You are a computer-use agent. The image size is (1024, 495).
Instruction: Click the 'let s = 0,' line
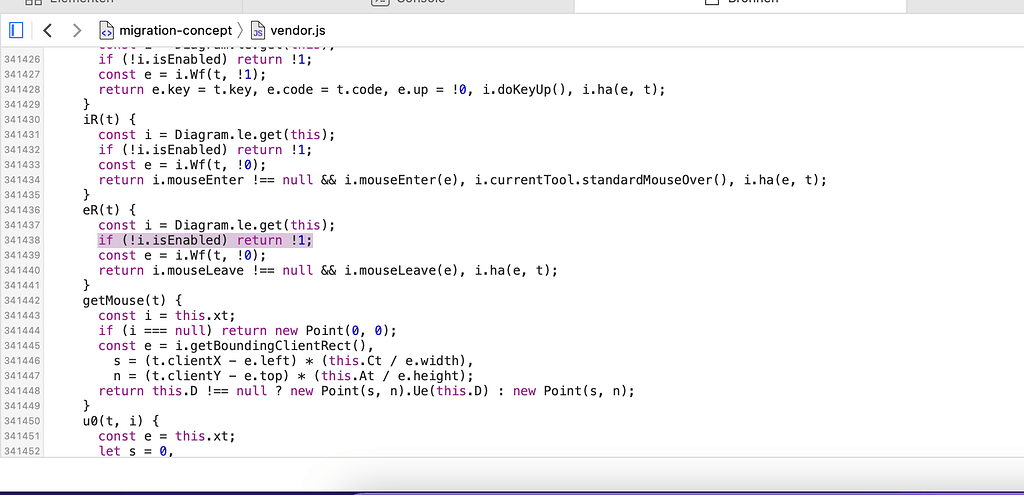(x=136, y=451)
